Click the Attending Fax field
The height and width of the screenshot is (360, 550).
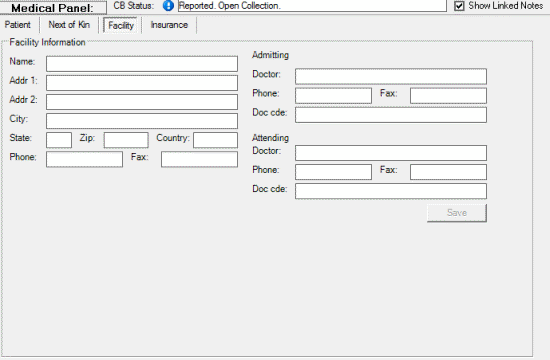pyautogui.click(x=448, y=172)
